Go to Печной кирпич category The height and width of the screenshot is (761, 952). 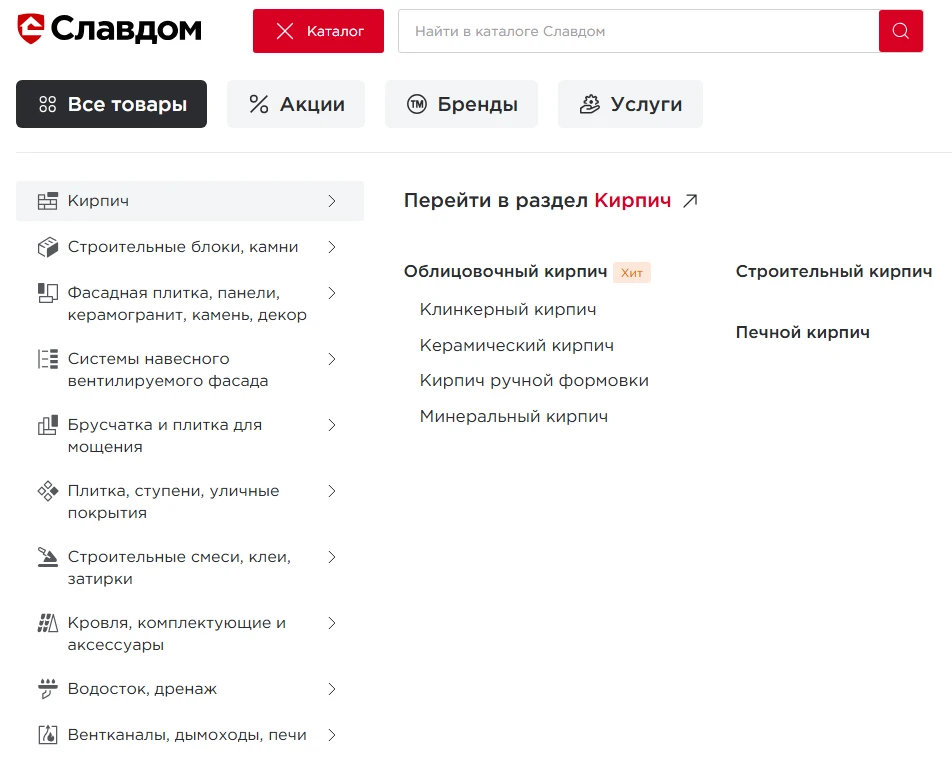[802, 333]
